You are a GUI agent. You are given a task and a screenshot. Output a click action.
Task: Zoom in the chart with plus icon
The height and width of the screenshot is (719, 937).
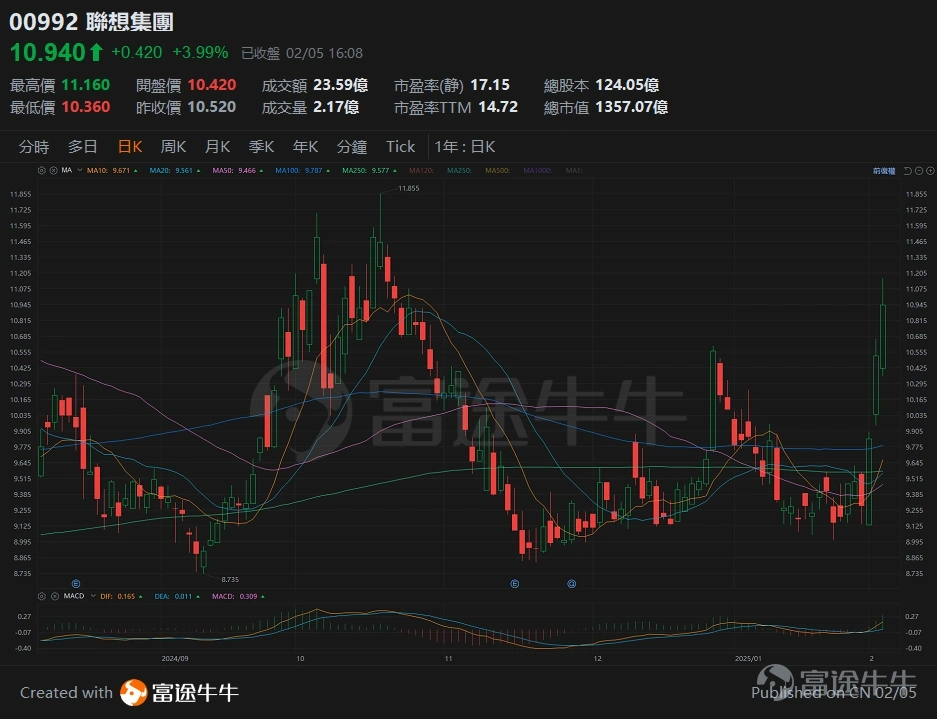(930, 171)
